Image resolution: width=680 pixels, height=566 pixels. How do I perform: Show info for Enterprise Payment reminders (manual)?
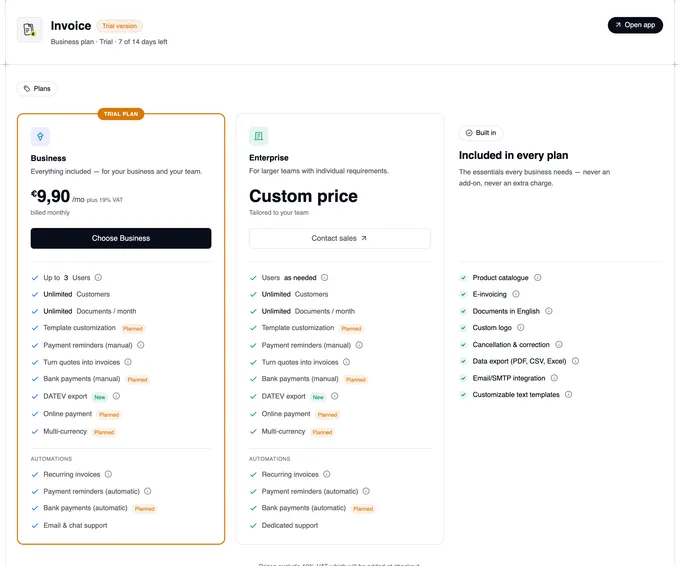point(359,345)
